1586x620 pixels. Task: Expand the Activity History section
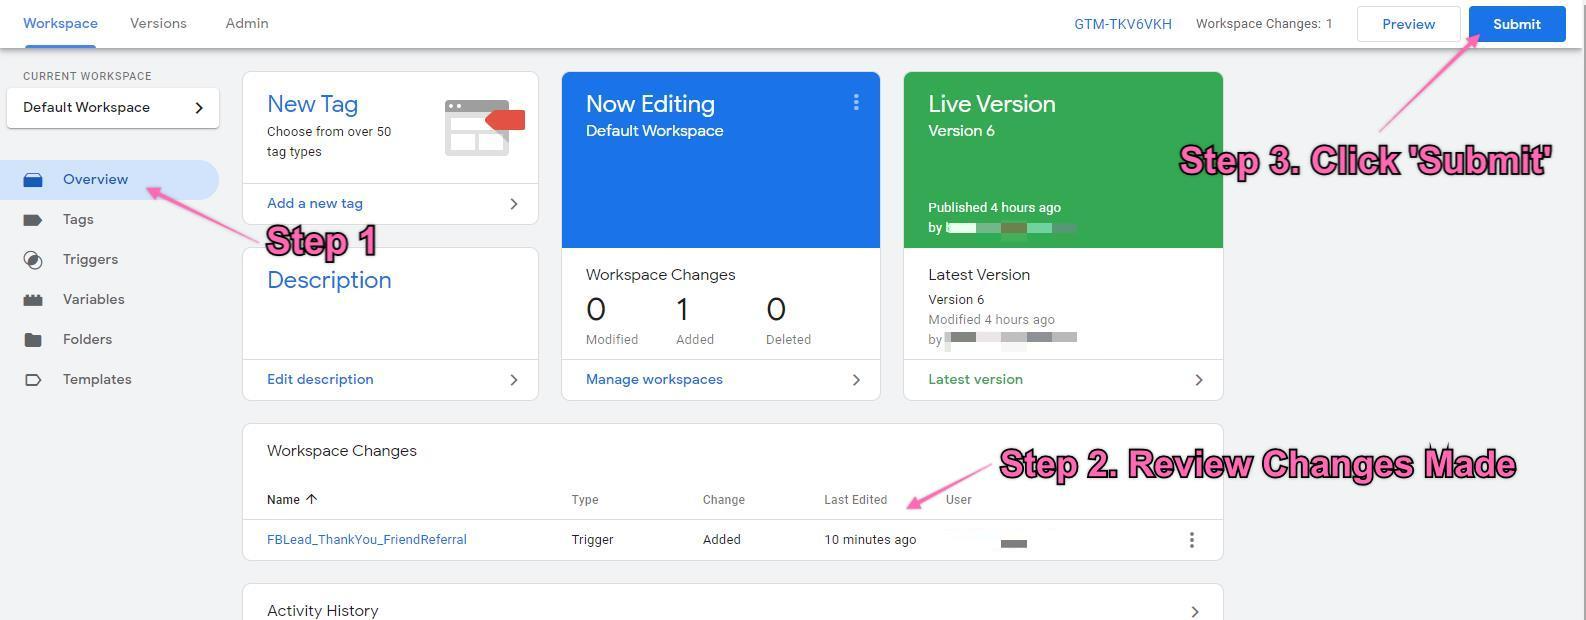click(1194, 611)
